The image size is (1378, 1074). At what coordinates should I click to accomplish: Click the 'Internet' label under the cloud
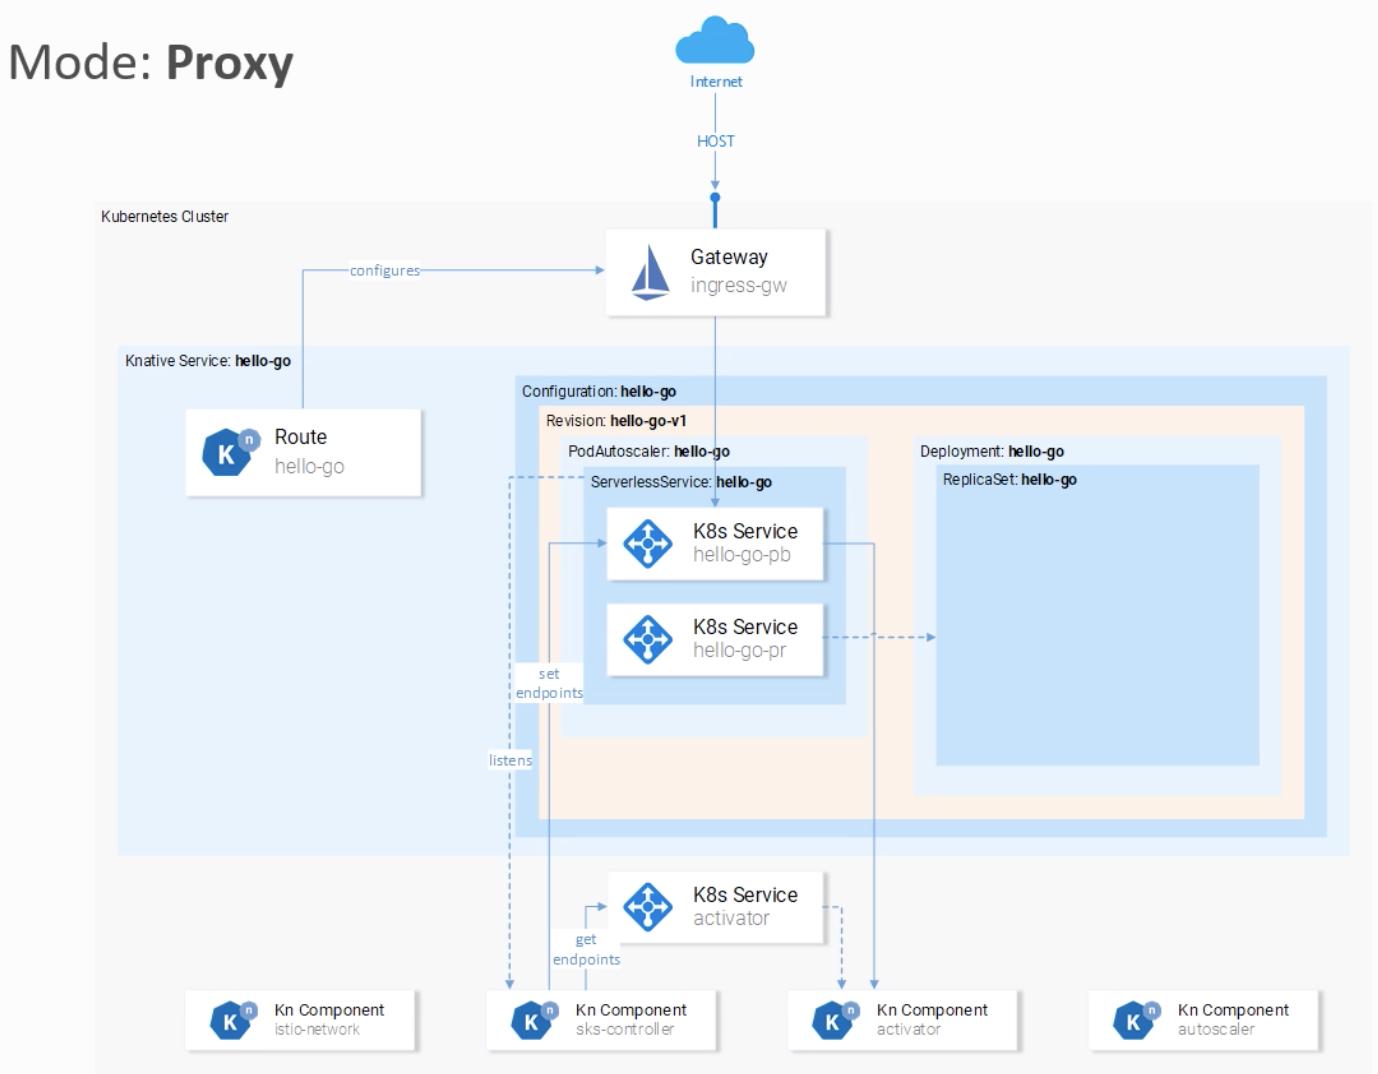716,81
